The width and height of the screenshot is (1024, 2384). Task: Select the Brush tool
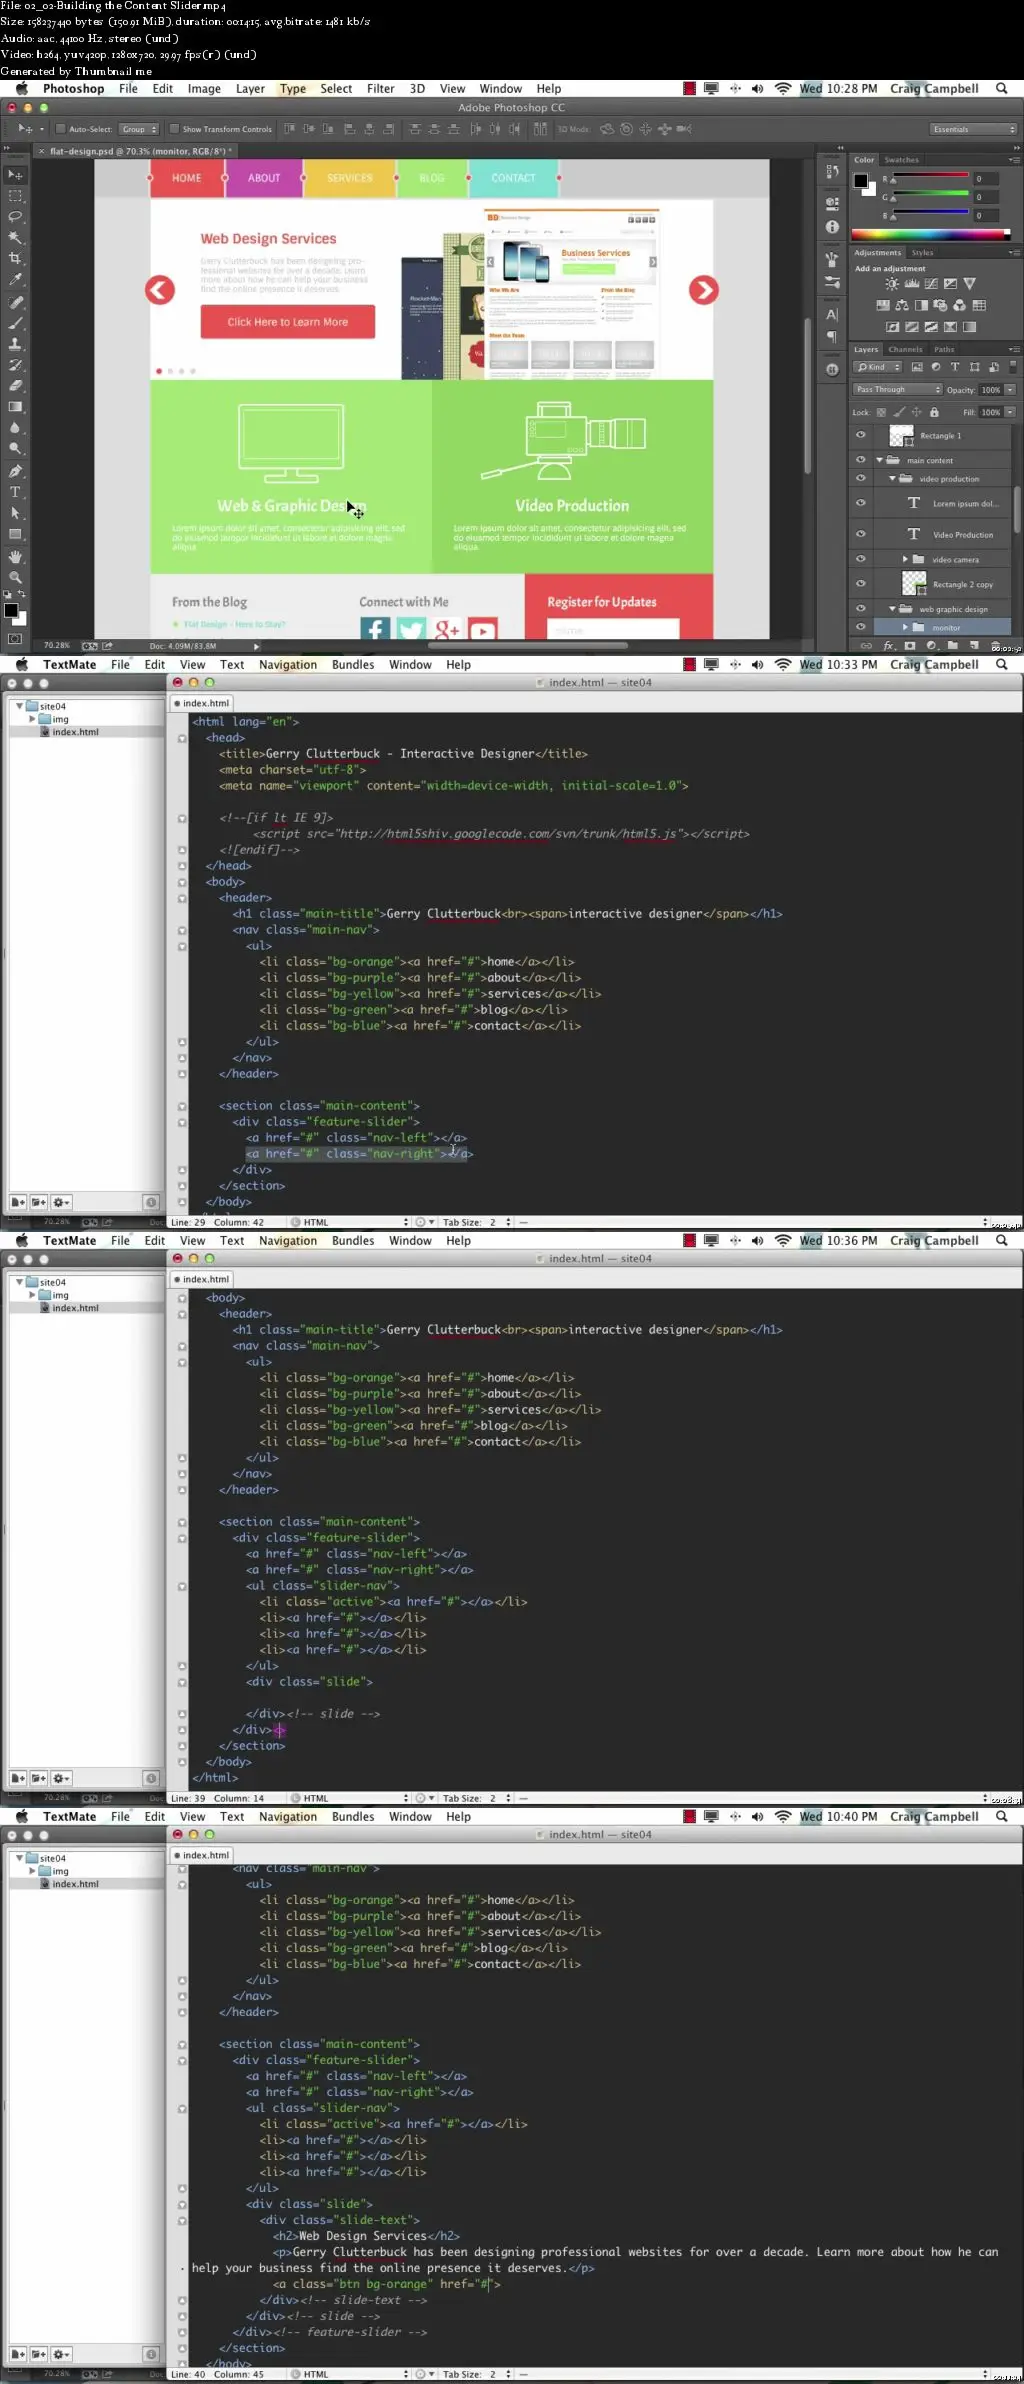15,323
